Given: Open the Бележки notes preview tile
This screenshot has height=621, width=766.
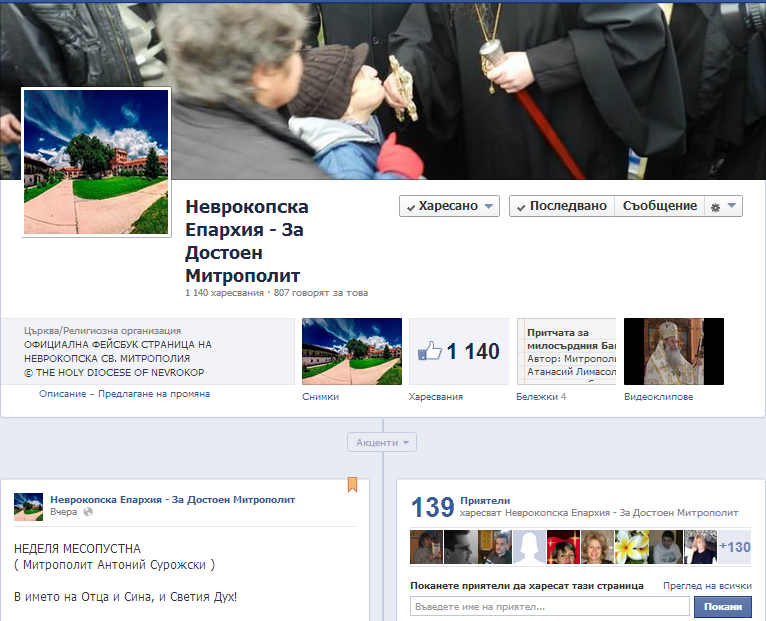Looking at the screenshot, I should (x=566, y=351).
